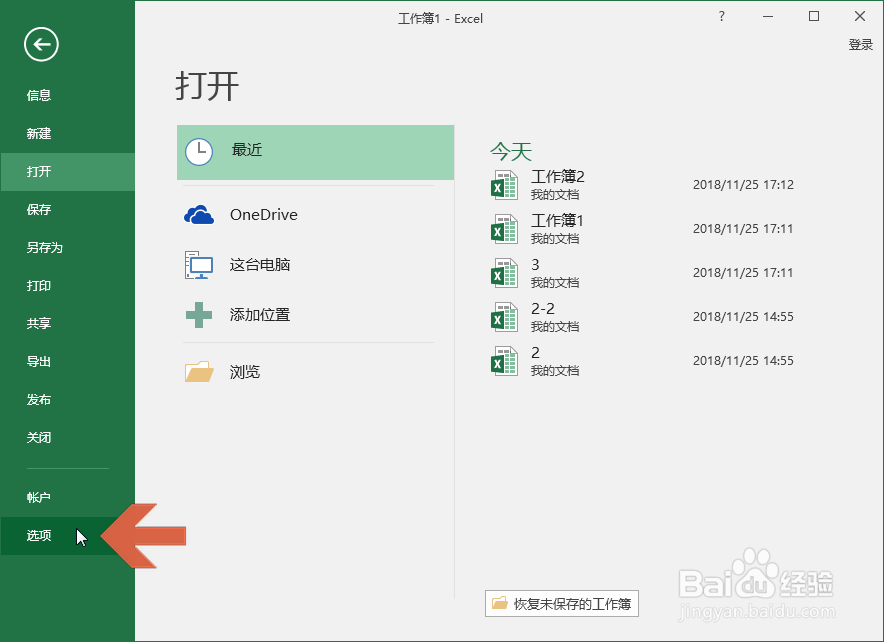Choose the 添加位置 label
The width and height of the screenshot is (884, 642).
click(260, 315)
